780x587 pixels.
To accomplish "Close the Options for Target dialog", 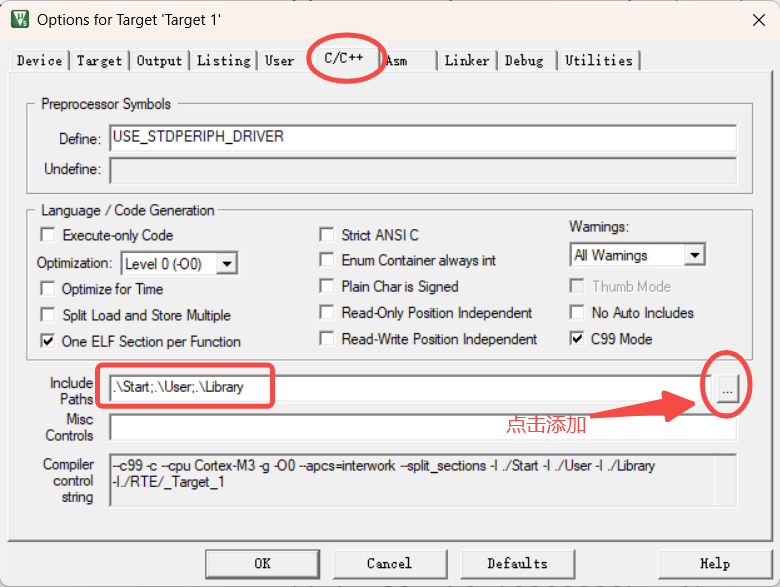I will click(x=759, y=20).
